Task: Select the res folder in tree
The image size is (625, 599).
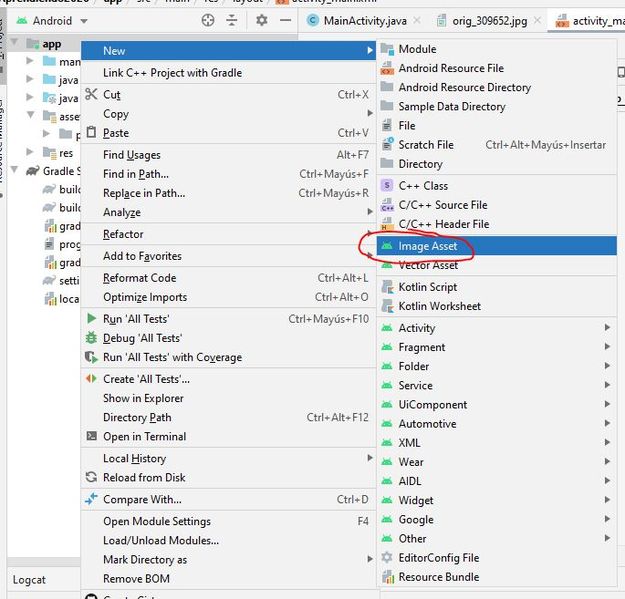Action: [x=66, y=153]
